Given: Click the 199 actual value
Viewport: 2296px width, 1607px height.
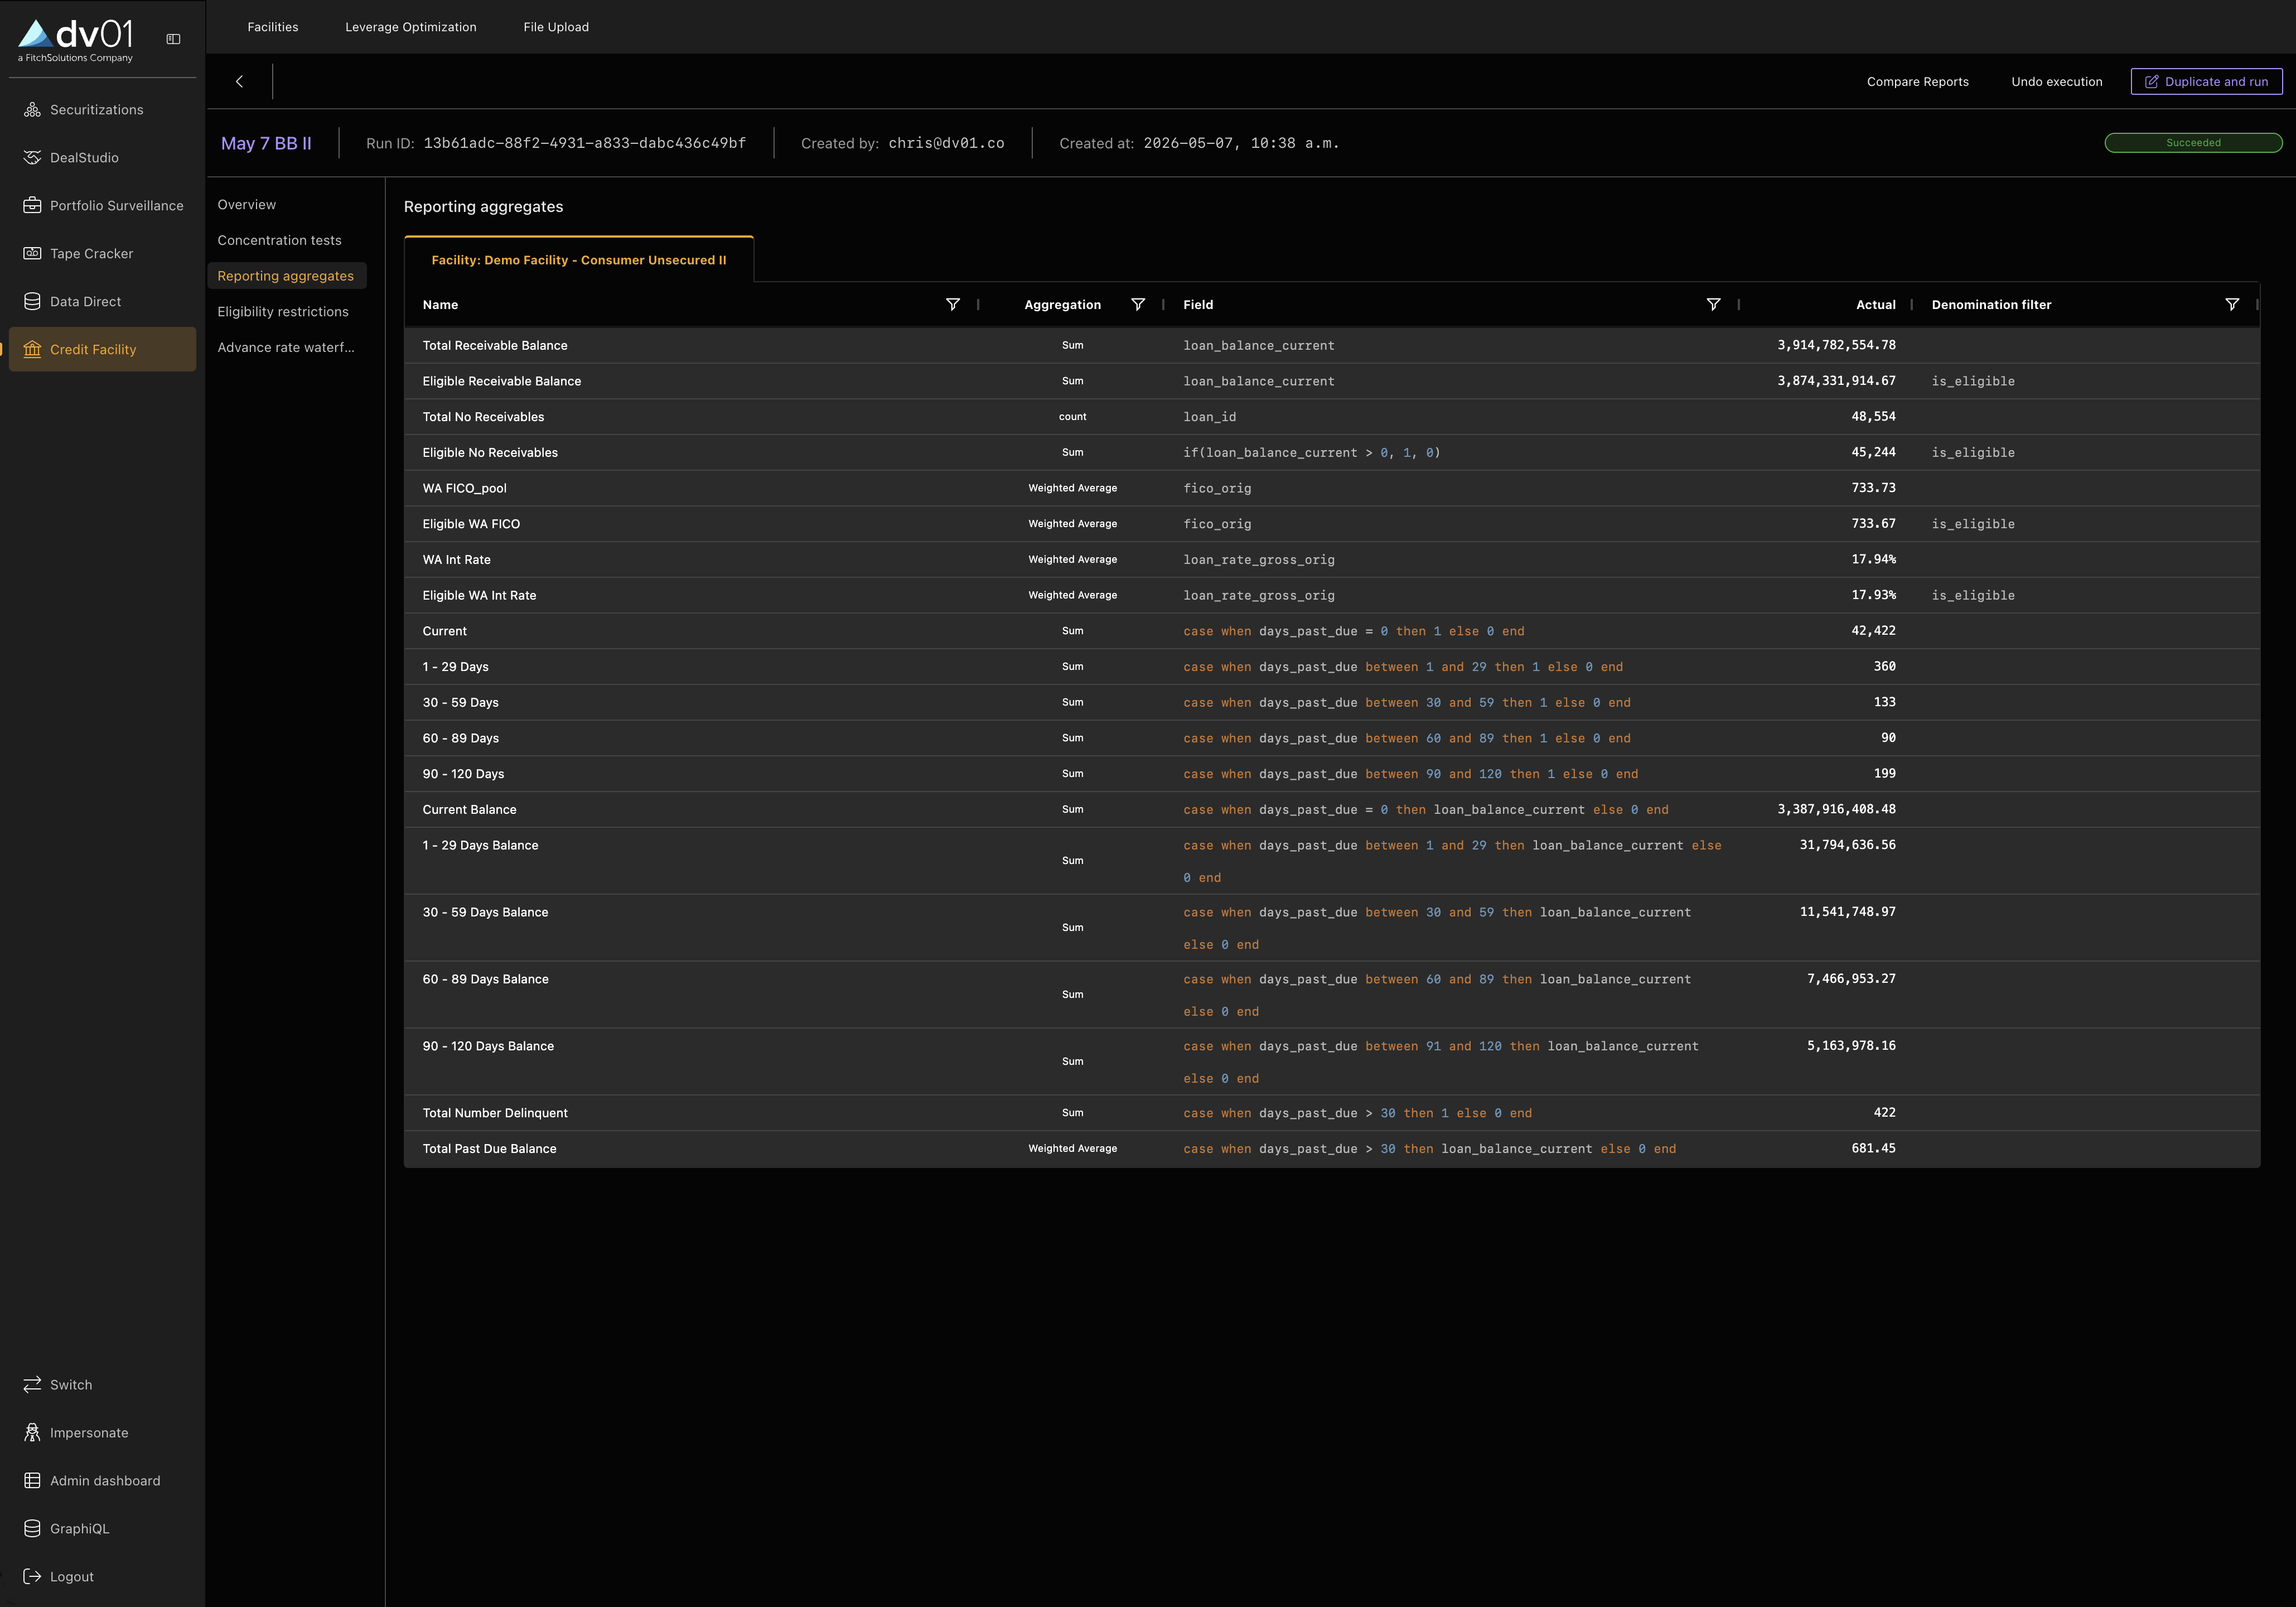Looking at the screenshot, I should (x=1884, y=774).
